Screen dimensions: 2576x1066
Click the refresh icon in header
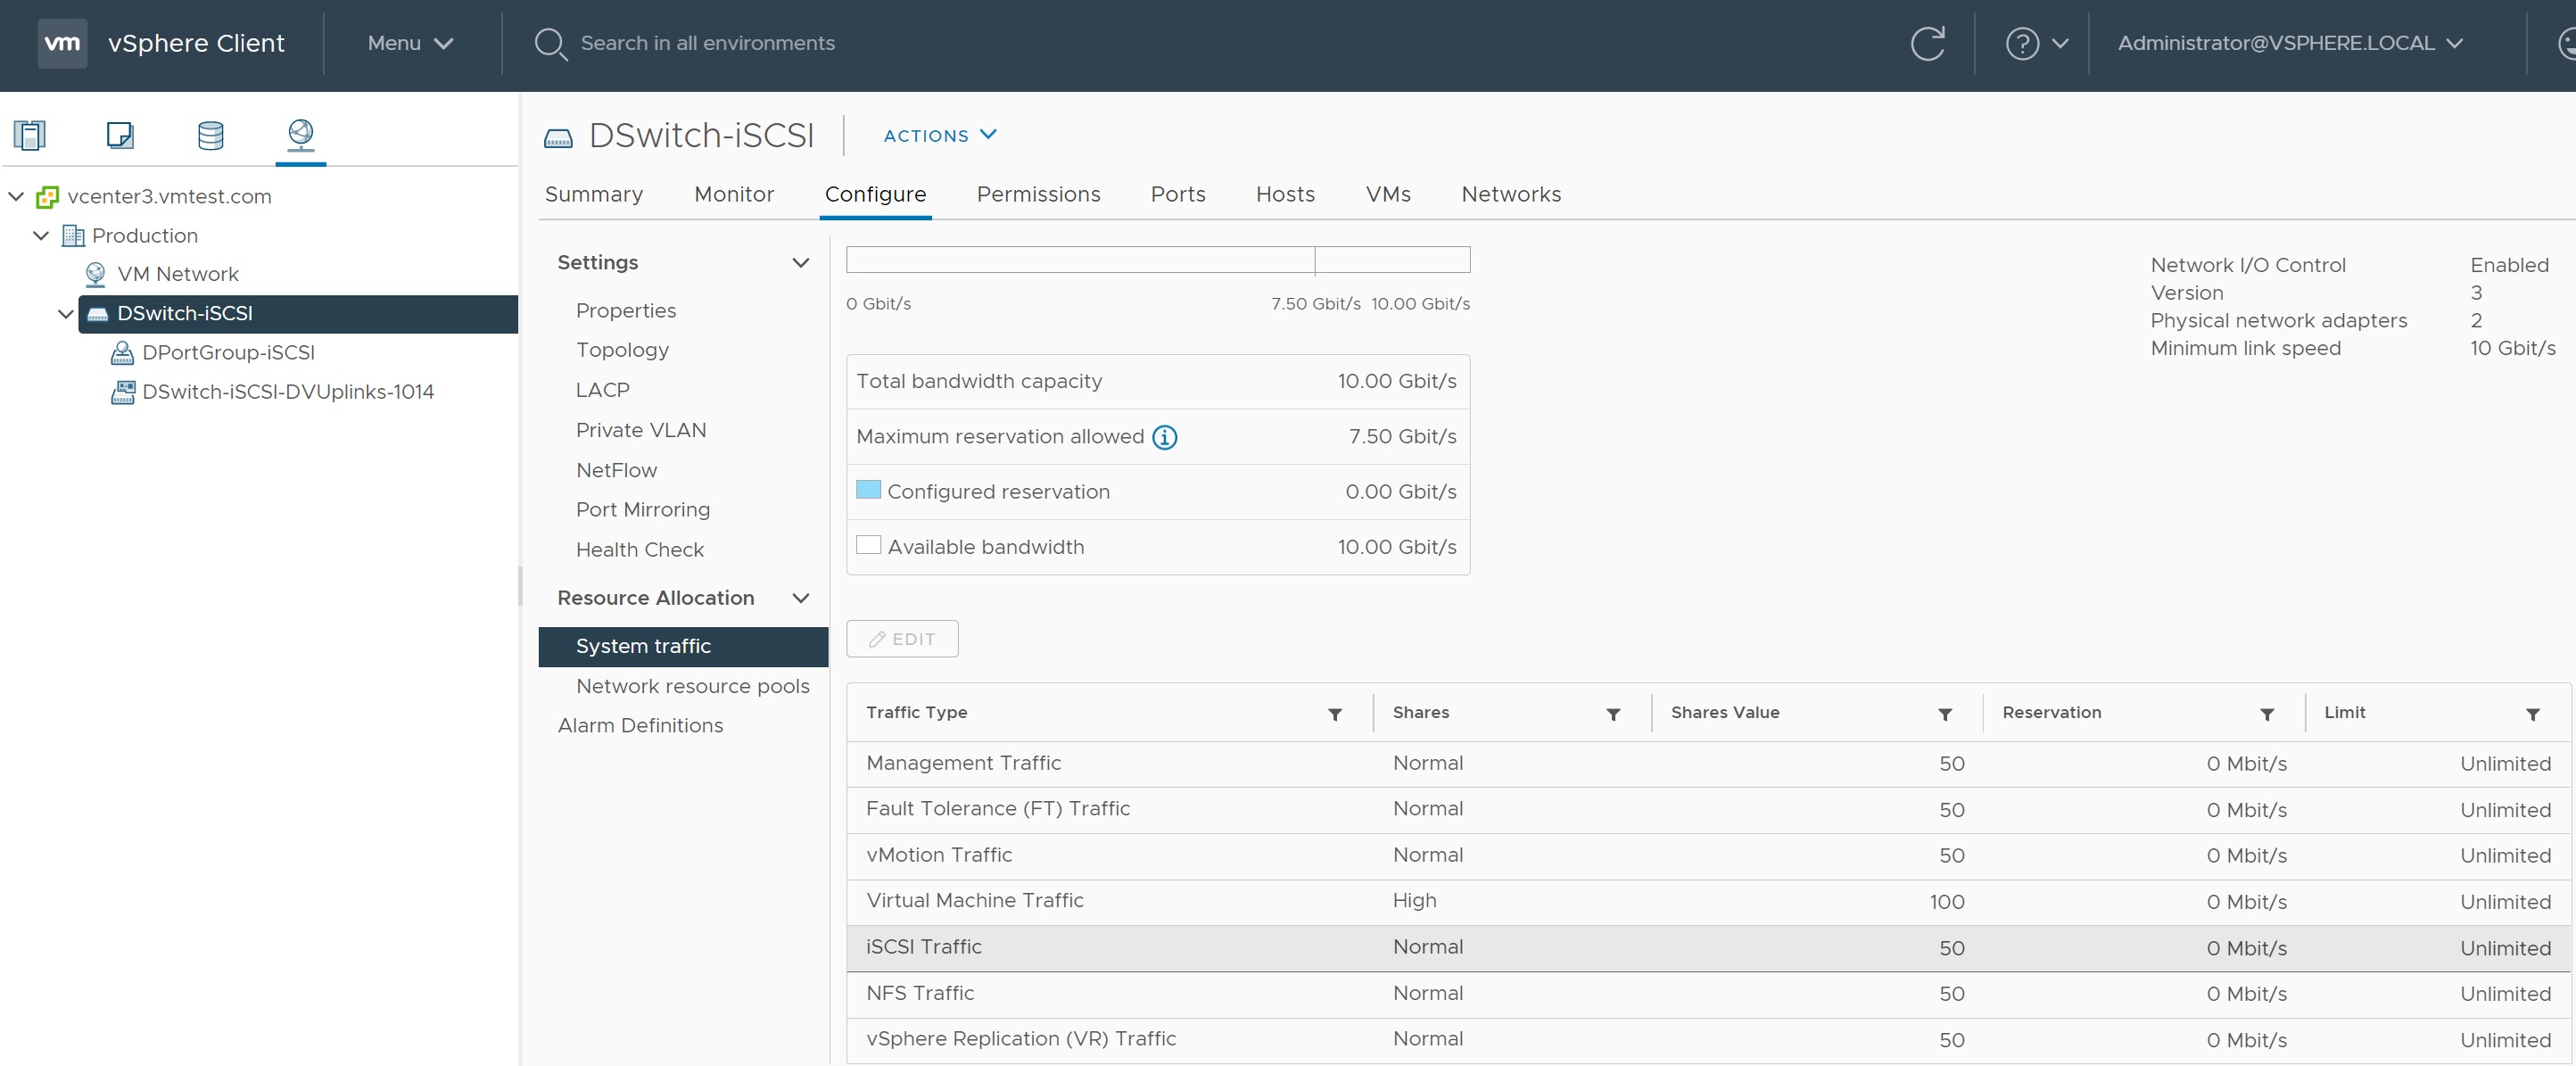1927,43
